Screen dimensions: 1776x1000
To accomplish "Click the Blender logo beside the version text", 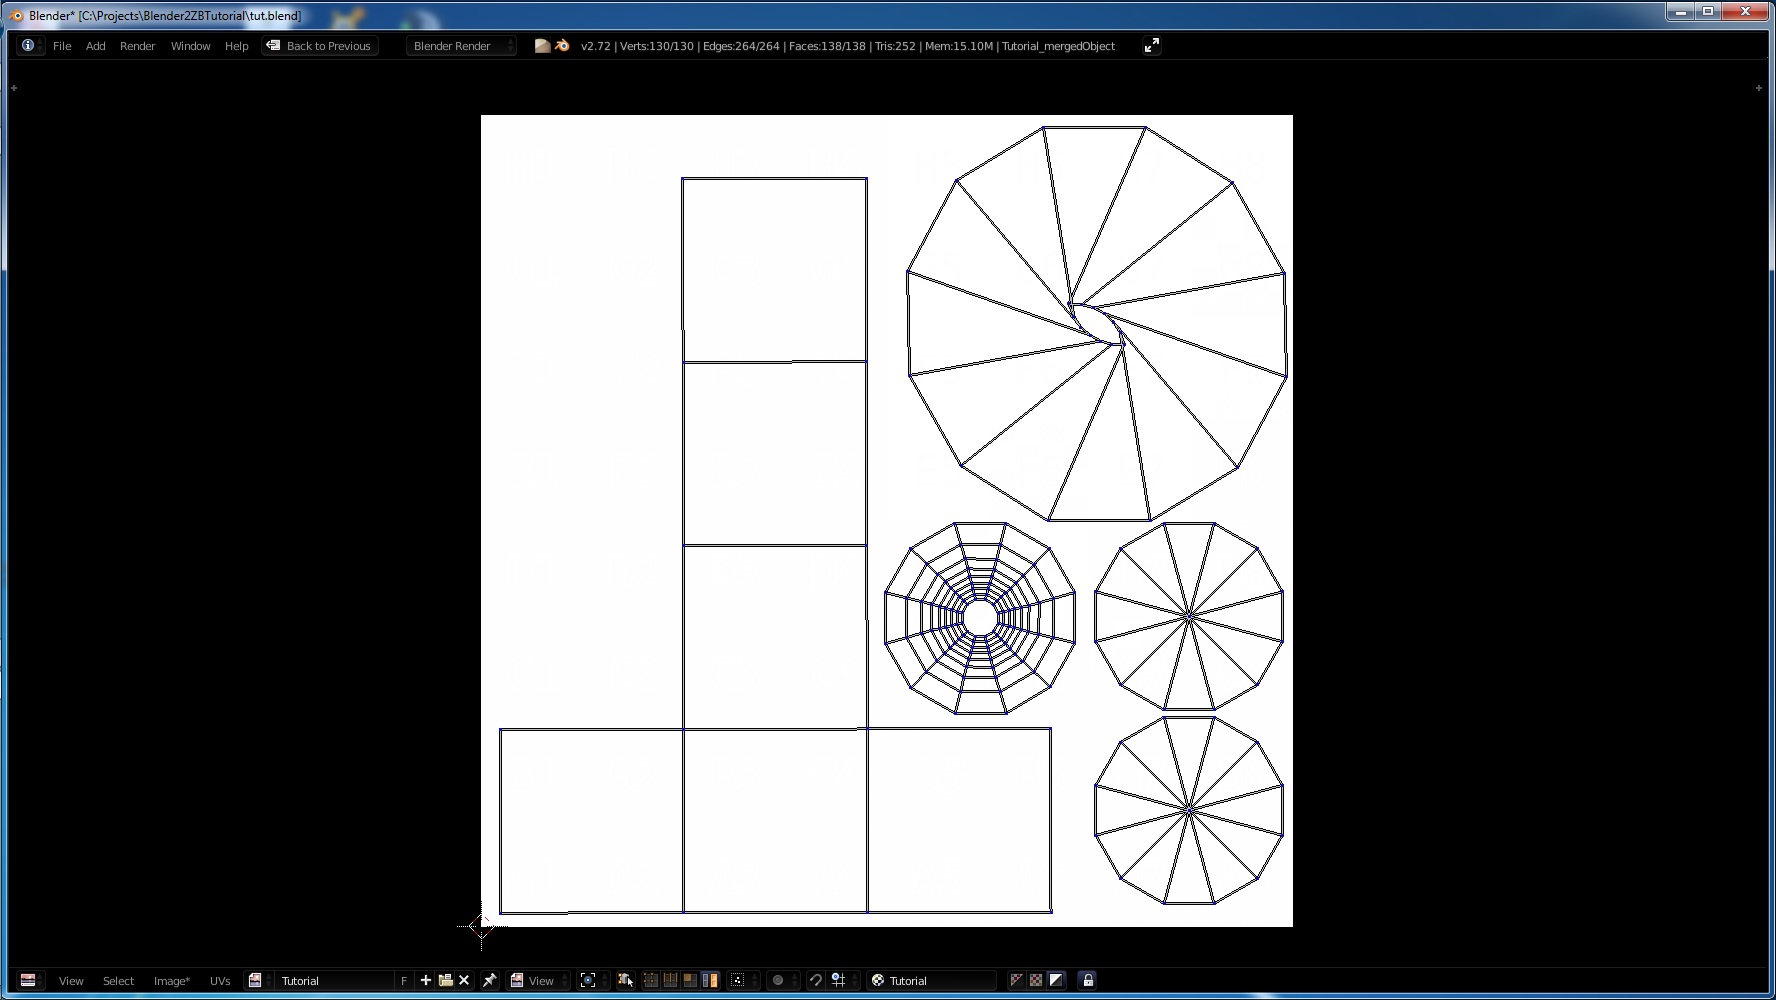I will tap(562, 46).
